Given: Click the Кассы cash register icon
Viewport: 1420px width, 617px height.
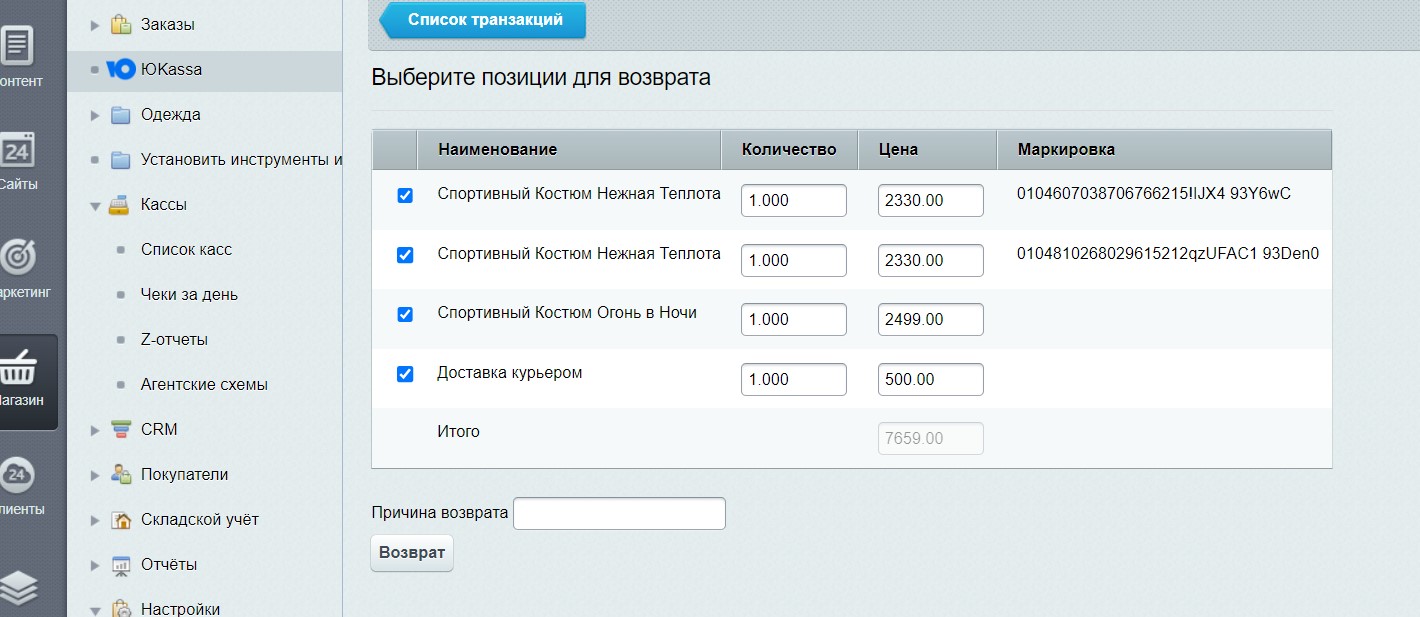Looking at the screenshot, I should pyautogui.click(x=120, y=205).
